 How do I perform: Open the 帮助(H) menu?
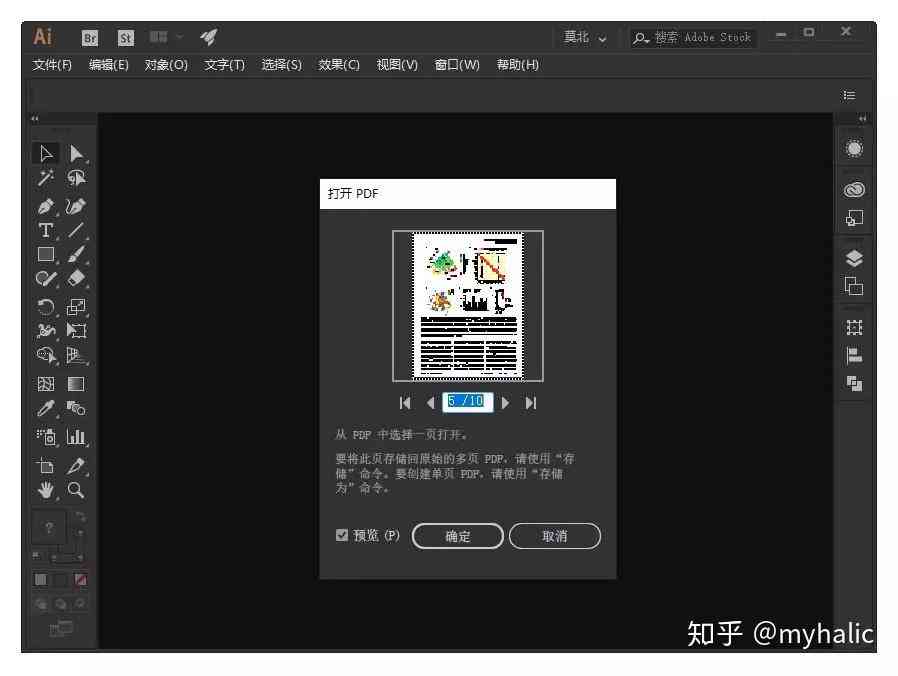pos(517,65)
